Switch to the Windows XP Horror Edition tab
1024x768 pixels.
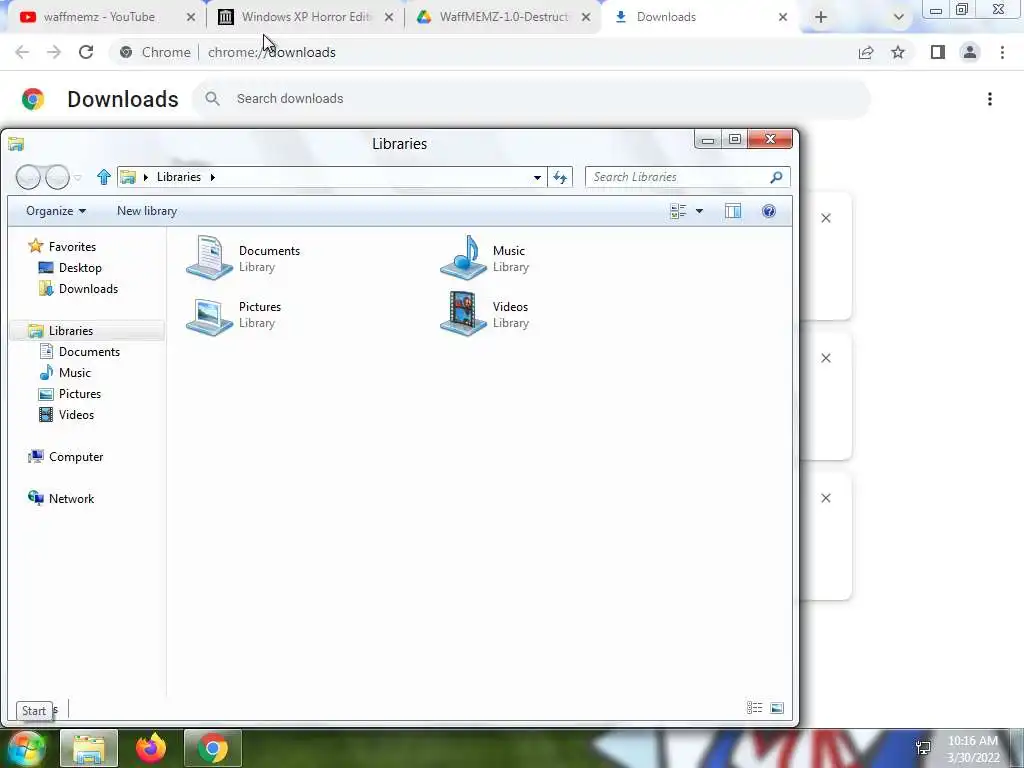pyautogui.click(x=305, y=17)
